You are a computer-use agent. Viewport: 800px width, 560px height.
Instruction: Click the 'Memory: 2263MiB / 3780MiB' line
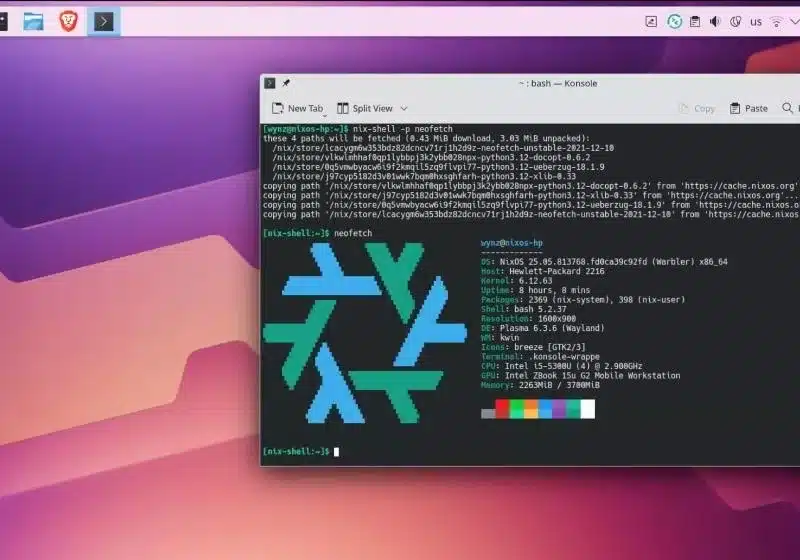540,385
